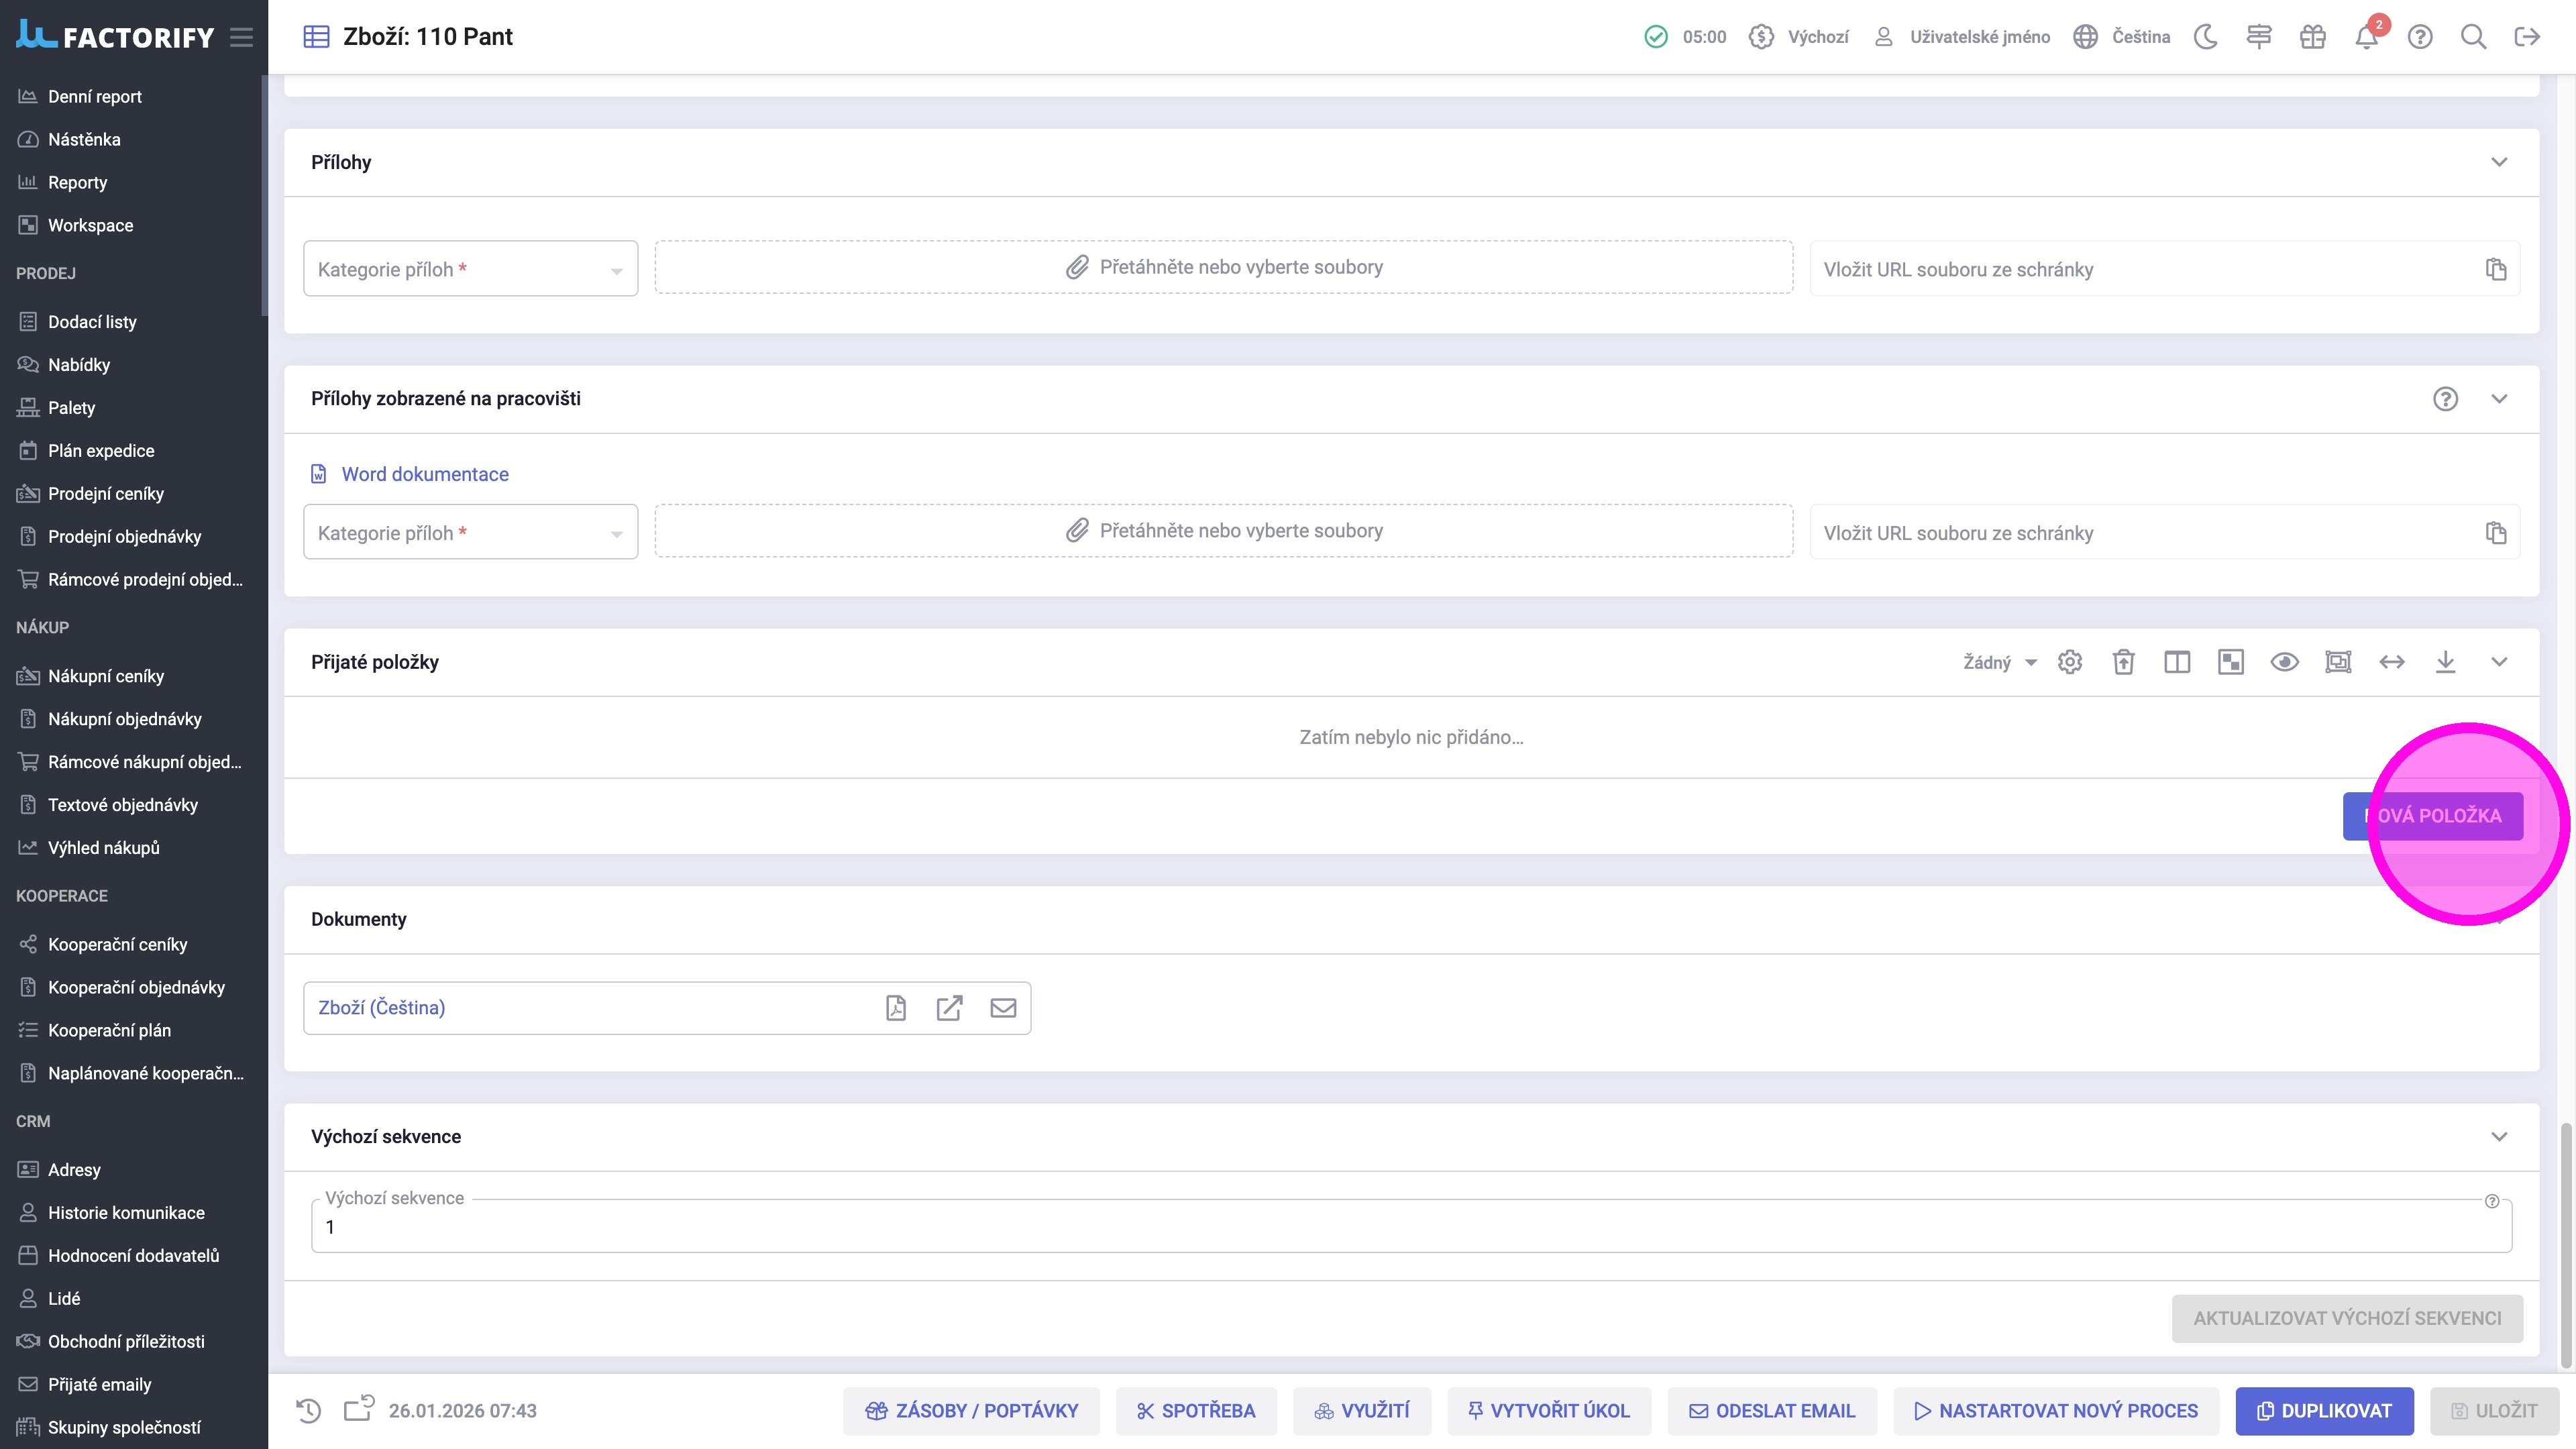
Task: Open the search magnifier in header
Action: [x=2473, y=37]
